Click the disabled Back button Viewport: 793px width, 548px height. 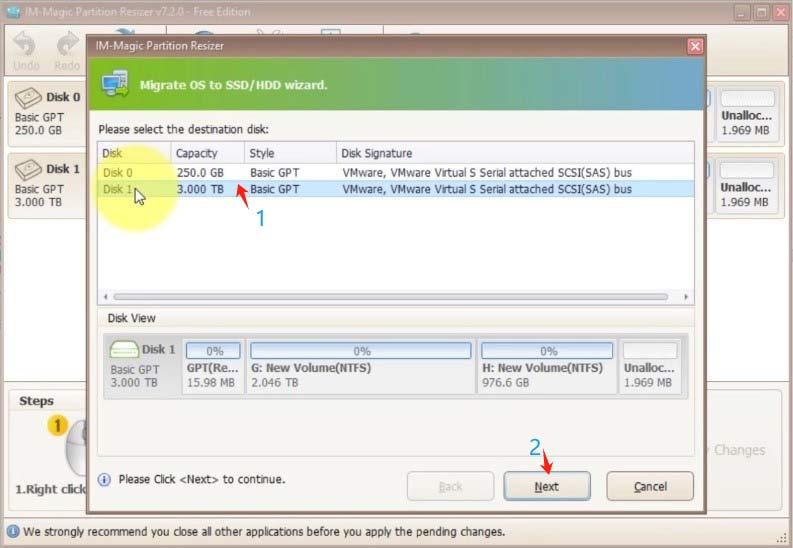[450, 486]
